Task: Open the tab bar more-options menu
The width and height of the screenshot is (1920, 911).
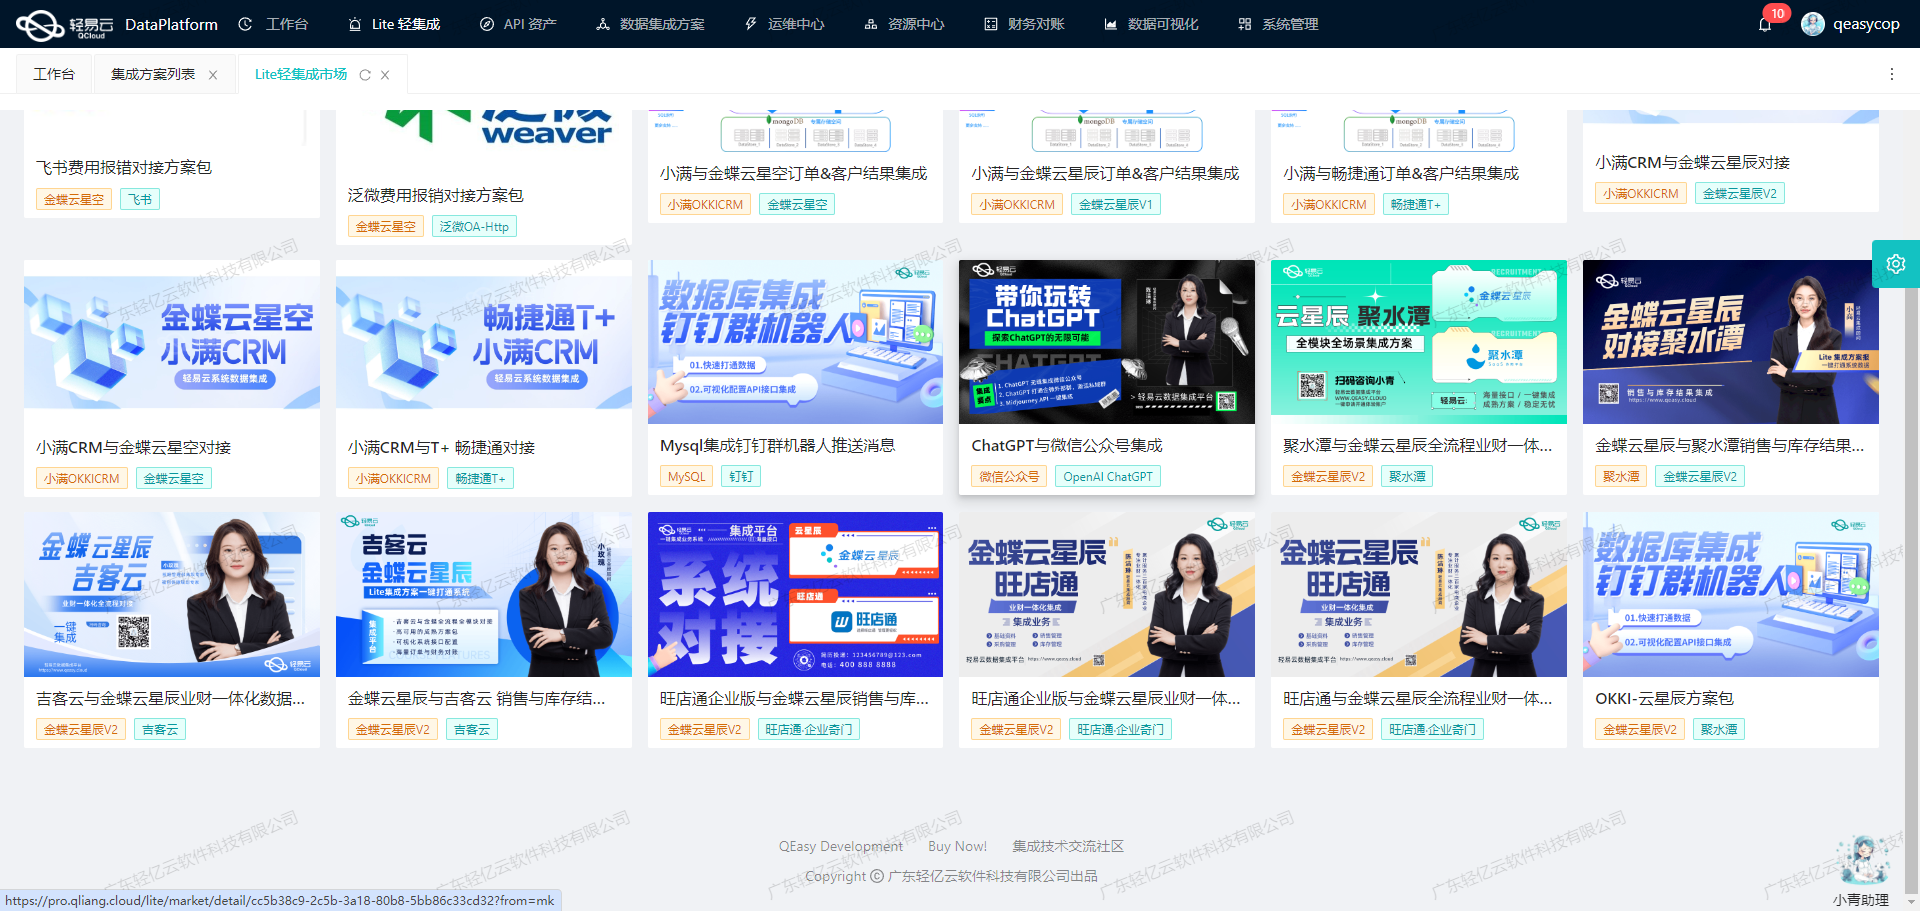Action: 1891,74
